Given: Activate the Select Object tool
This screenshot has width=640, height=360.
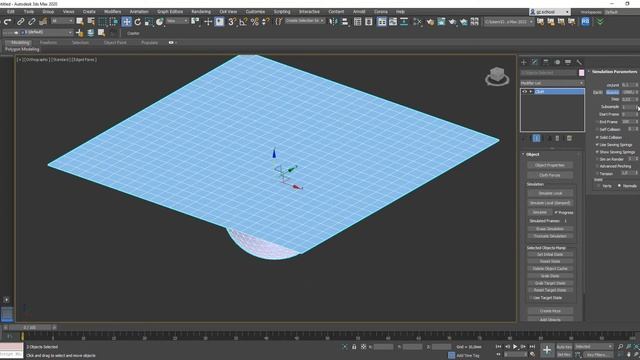Looking at the screenshot, I should coord(80,22).
